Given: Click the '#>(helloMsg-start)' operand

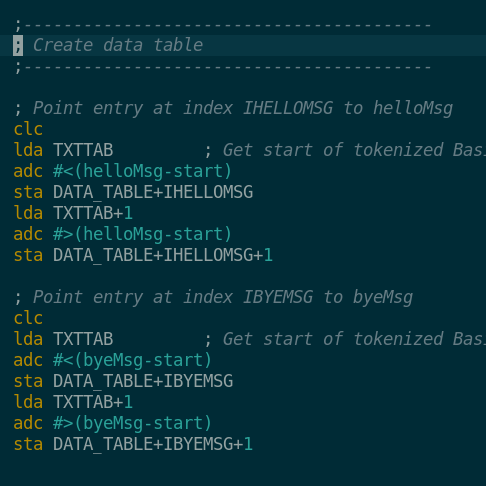Looking at the screenshot, I should click(142, 234).
